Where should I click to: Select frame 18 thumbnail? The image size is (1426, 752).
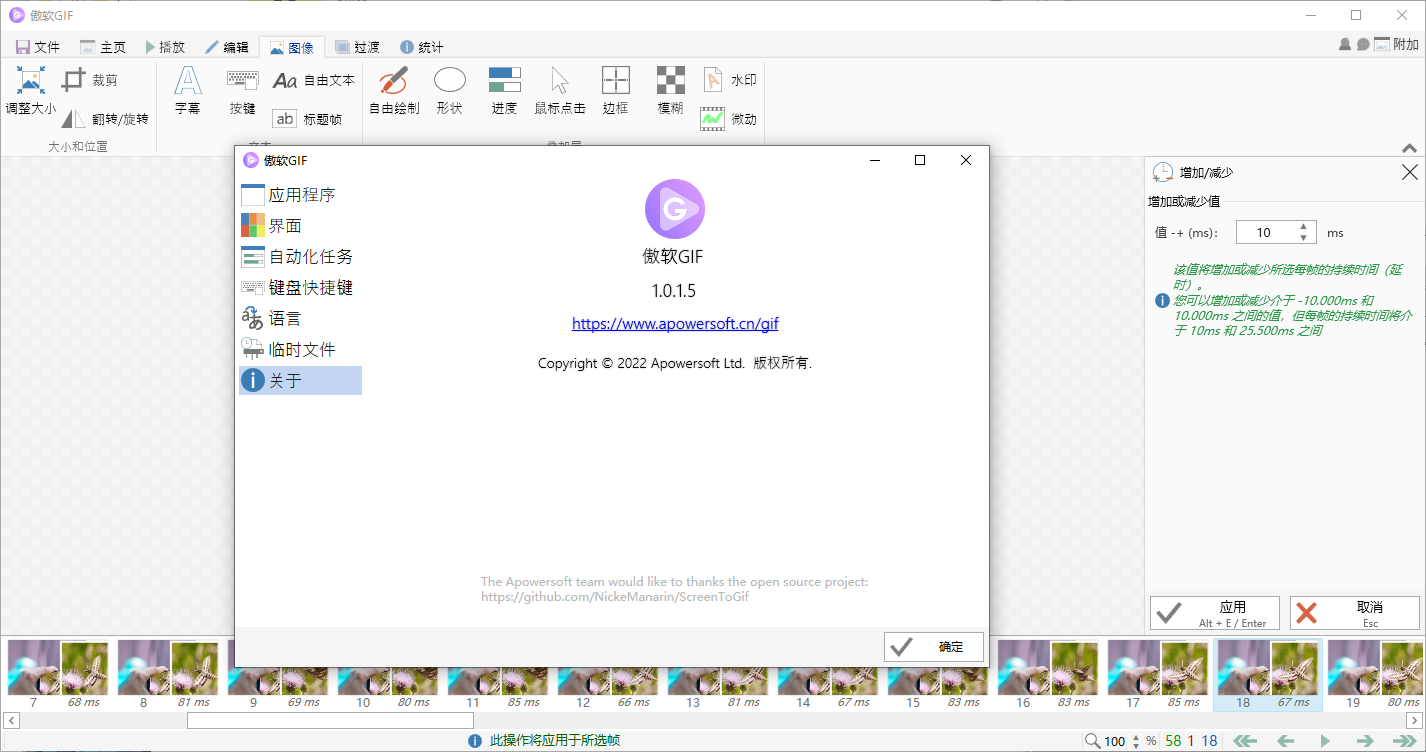[1268, 675]
